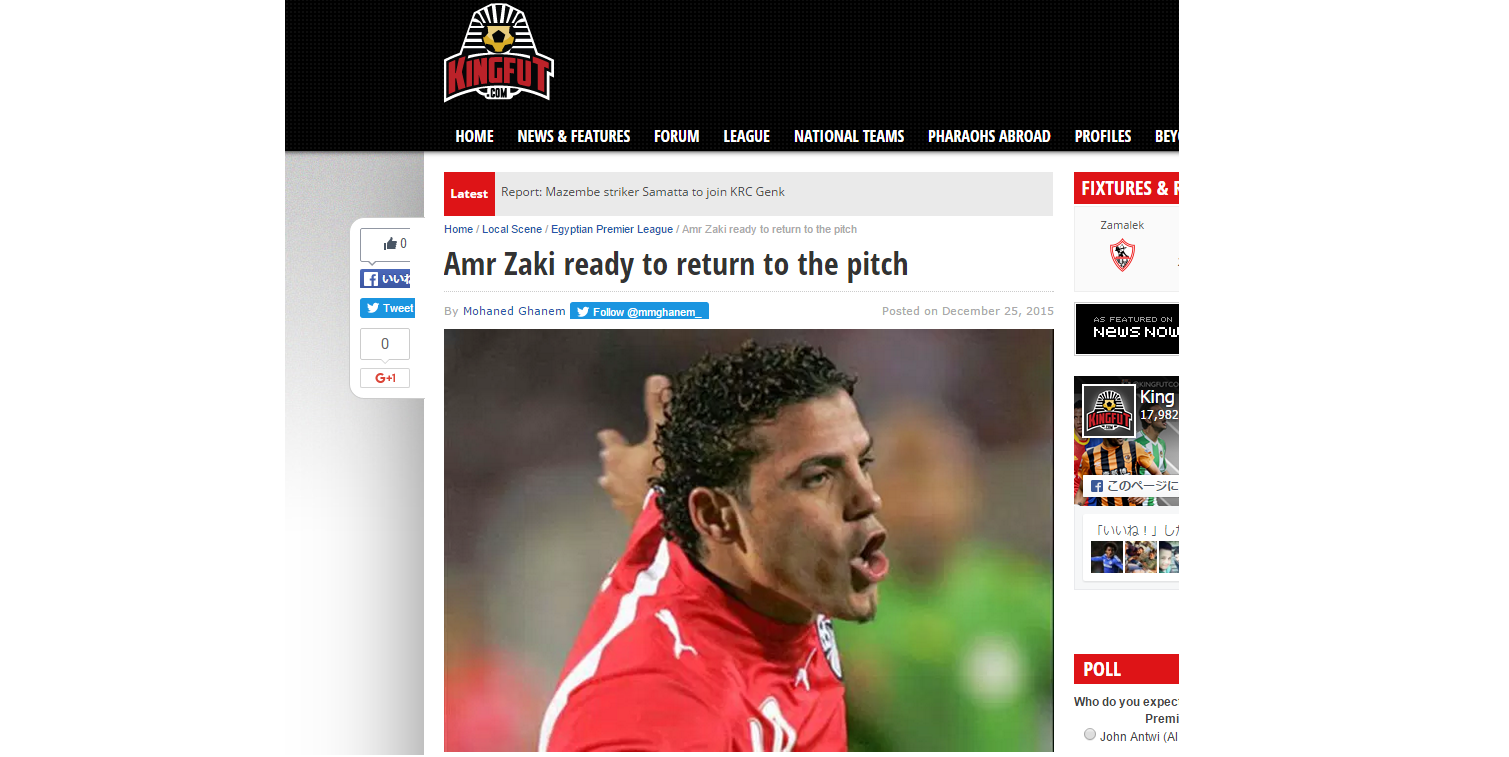
Task: Click the blue Facebook like button
Action: coord(385,279)
